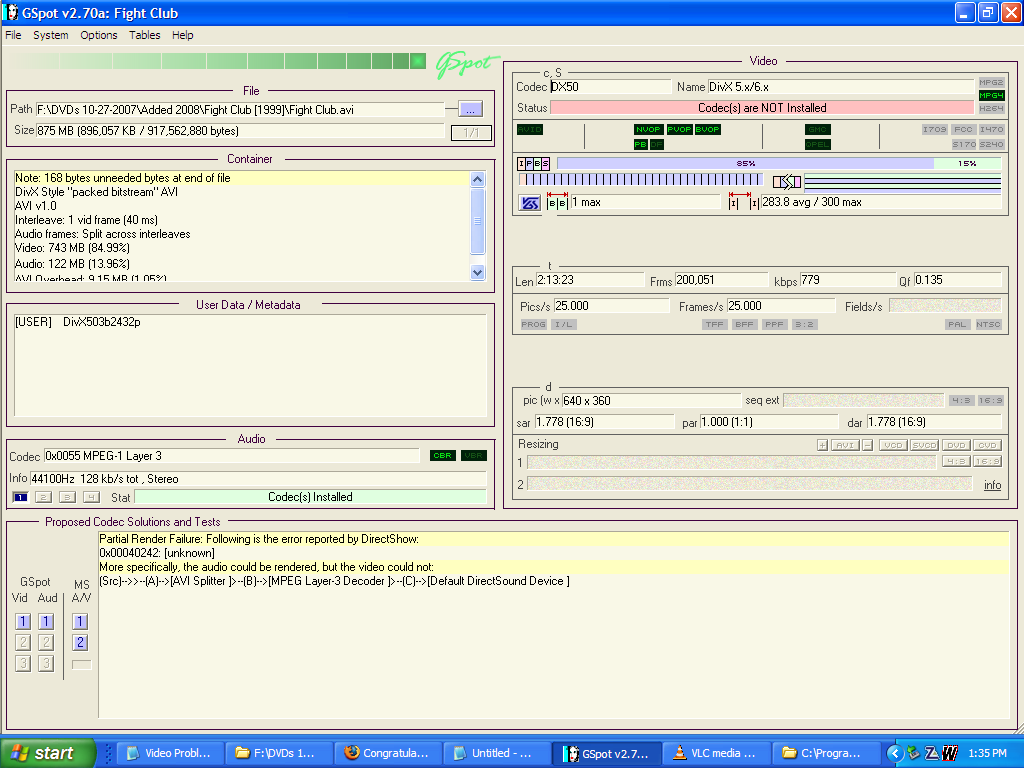This screenshot has width=1024, height=768.
Task: Click GSpot Vid test button 1
Action: [23, 622]
